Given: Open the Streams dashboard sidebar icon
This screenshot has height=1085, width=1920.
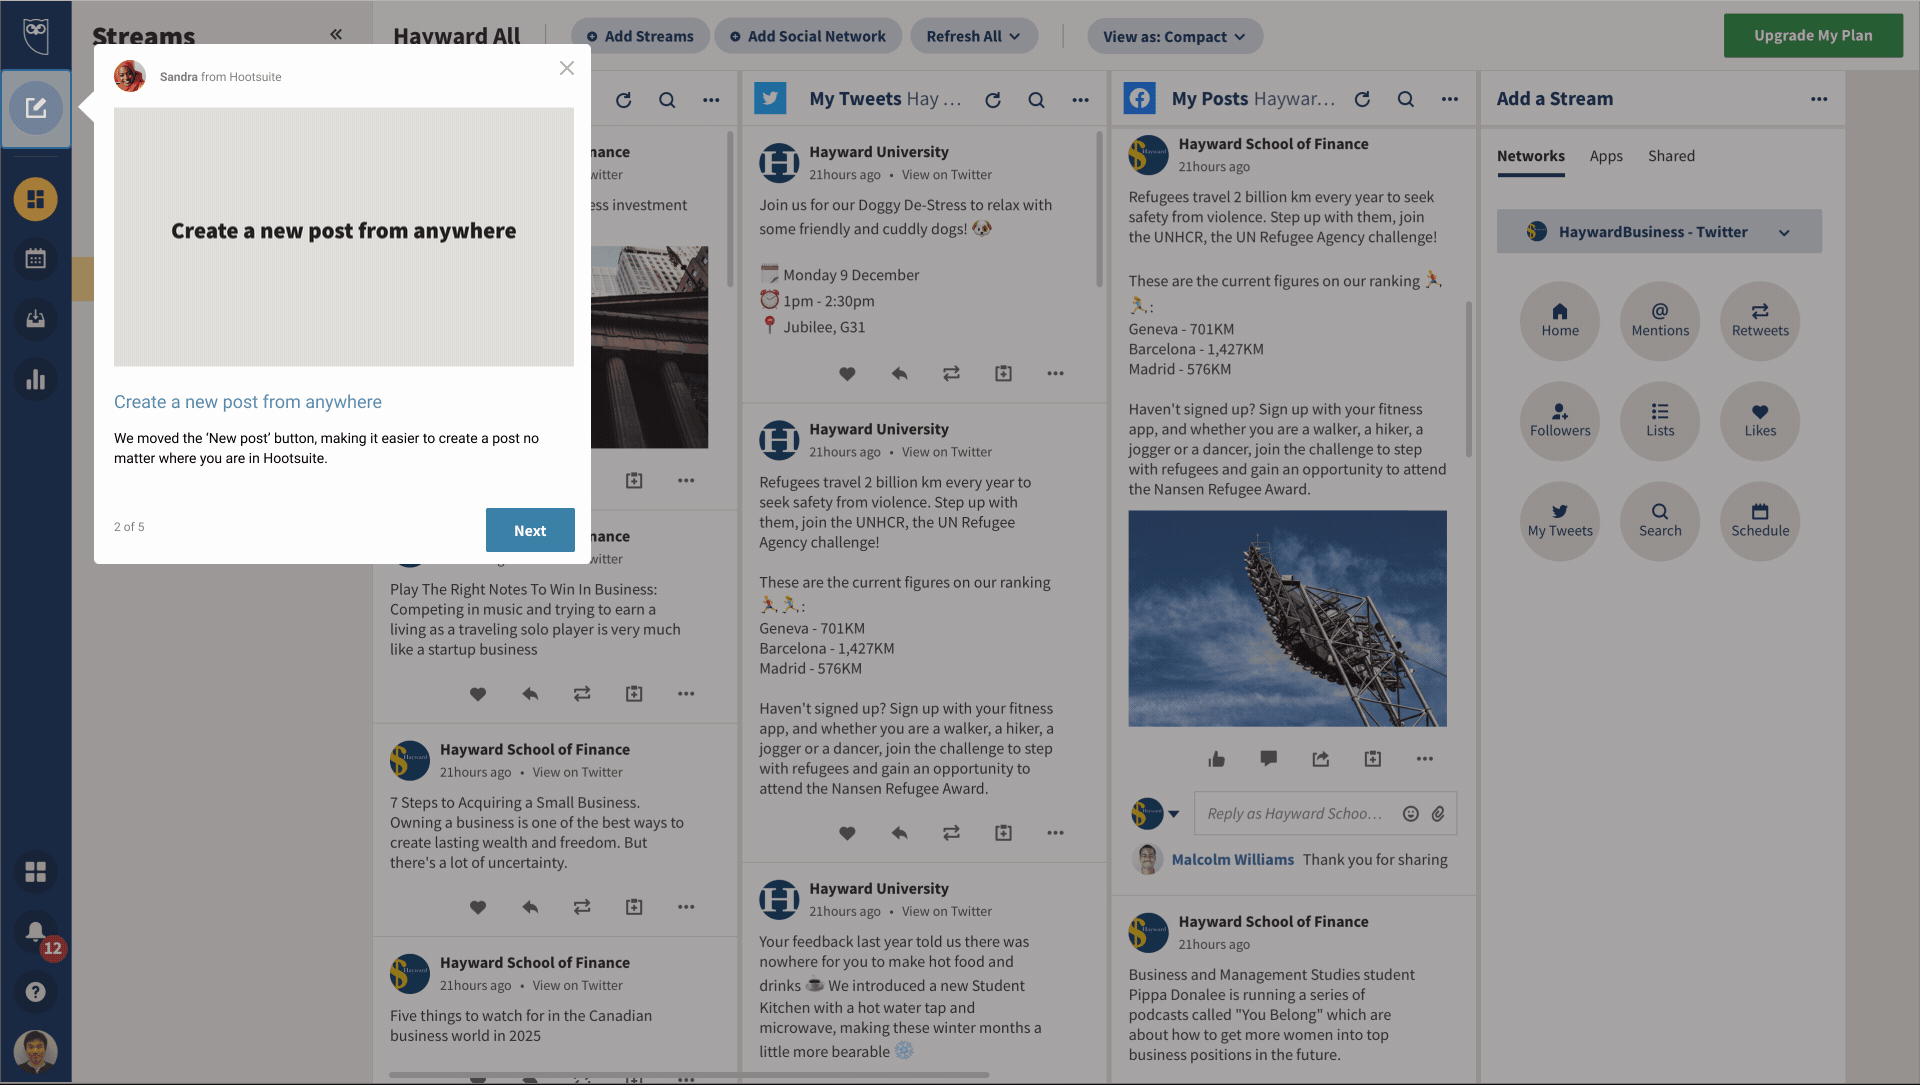Looking at the screenshot, I should click(36, 199).
